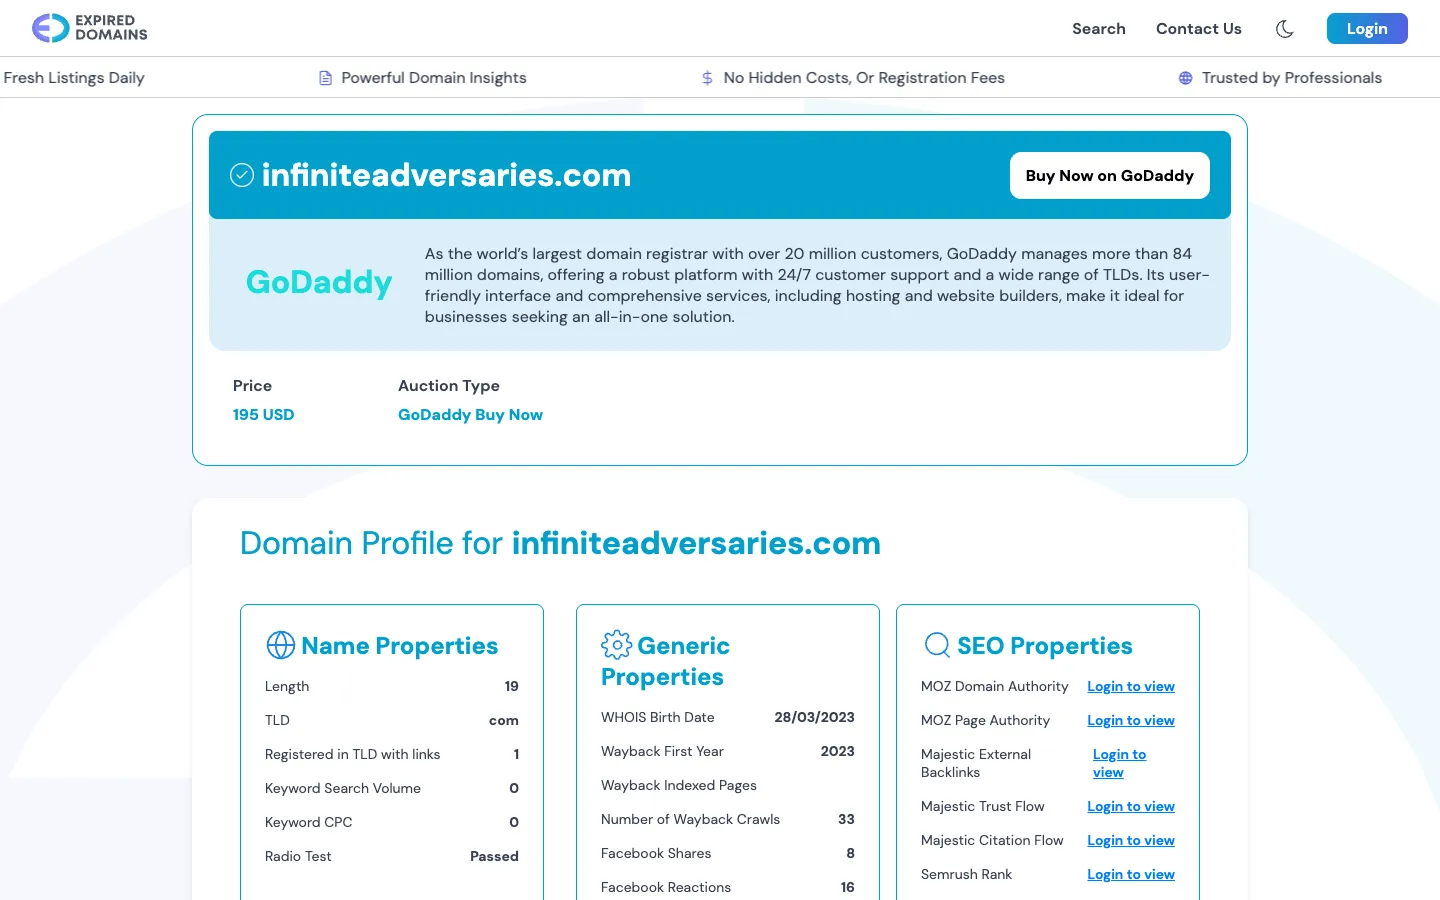Click the TLD row value com

coord(504,721)
